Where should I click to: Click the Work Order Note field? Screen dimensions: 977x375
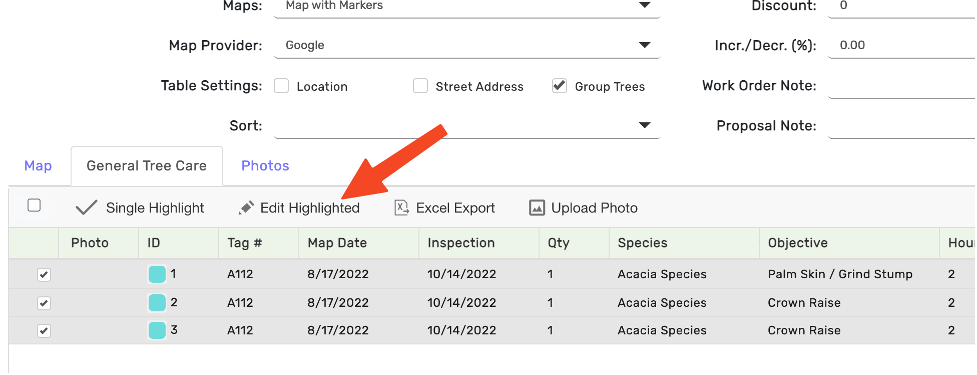[x=902, y=85]
